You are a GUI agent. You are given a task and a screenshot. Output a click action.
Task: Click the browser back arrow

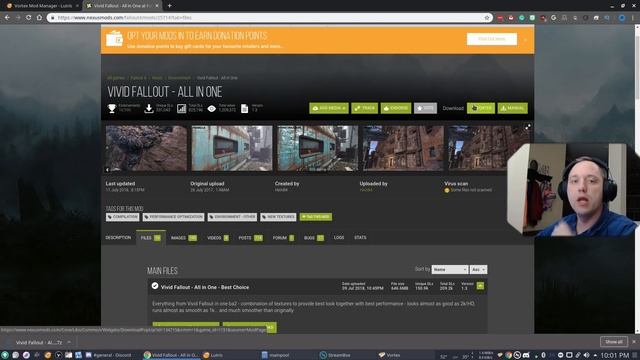[7, 18]
